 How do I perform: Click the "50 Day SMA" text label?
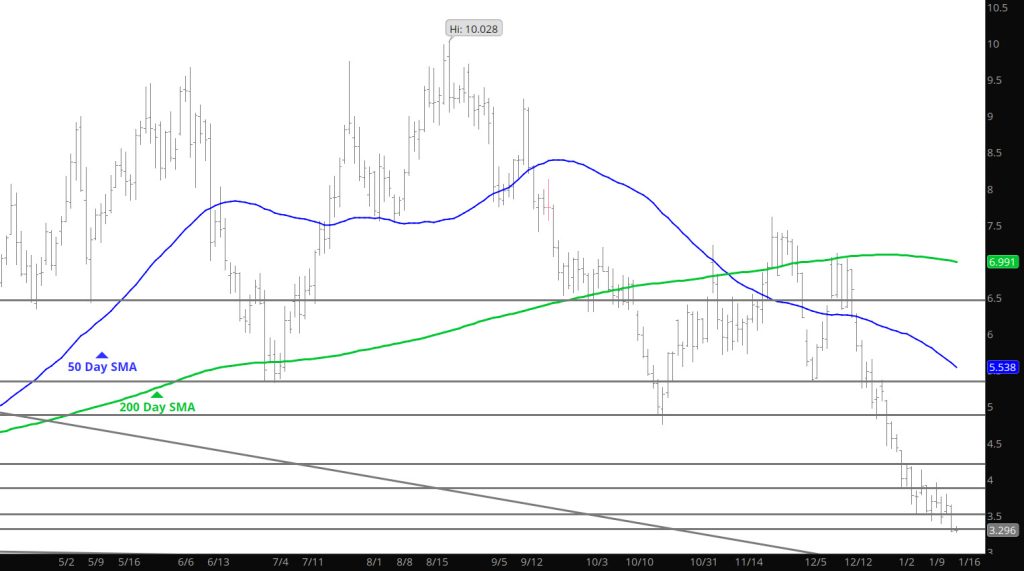click(x=102, y=367)
